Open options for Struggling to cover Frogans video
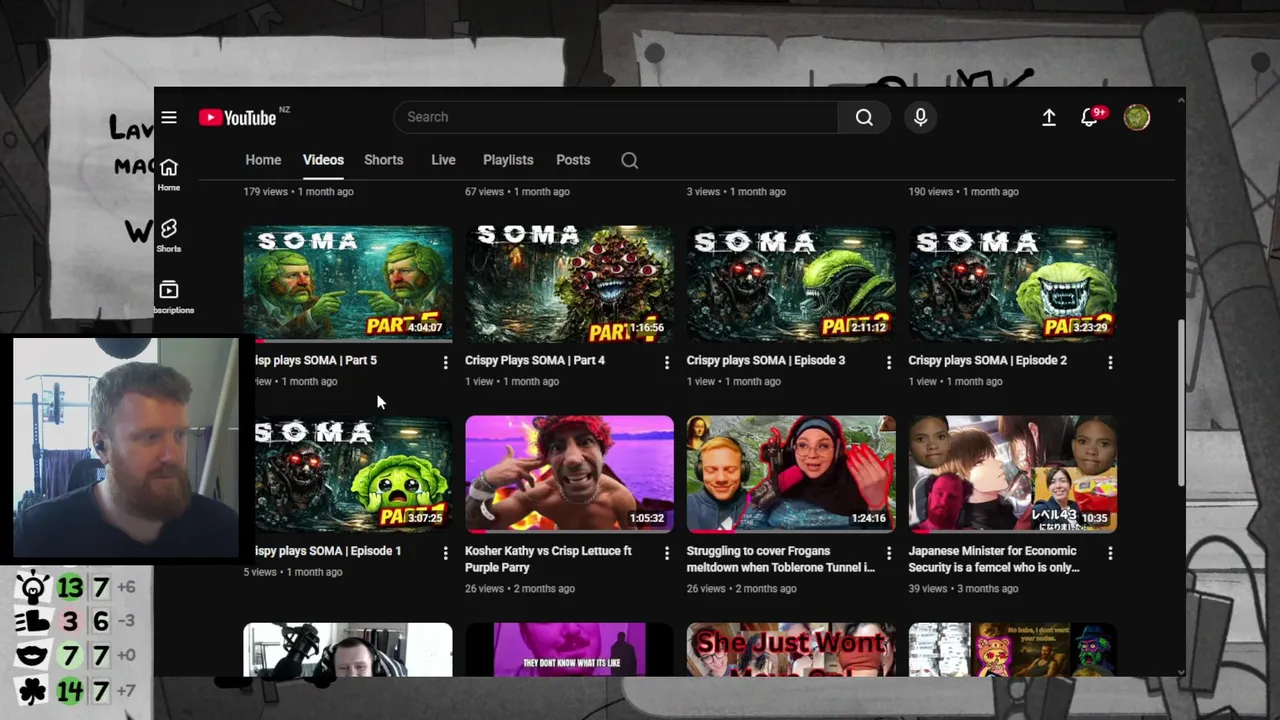Viewport: 1280px width, 720px height. tap(889, 553)
